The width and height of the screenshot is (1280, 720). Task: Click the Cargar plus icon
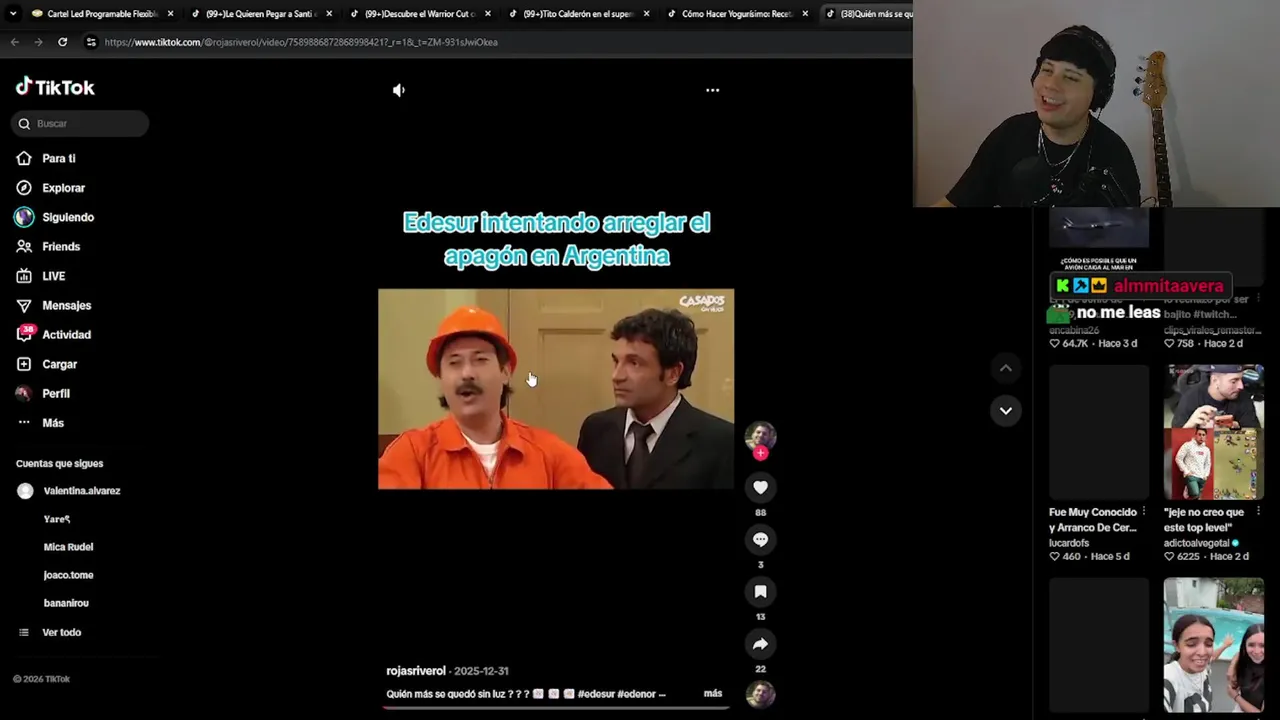click(x=24, y=364)
